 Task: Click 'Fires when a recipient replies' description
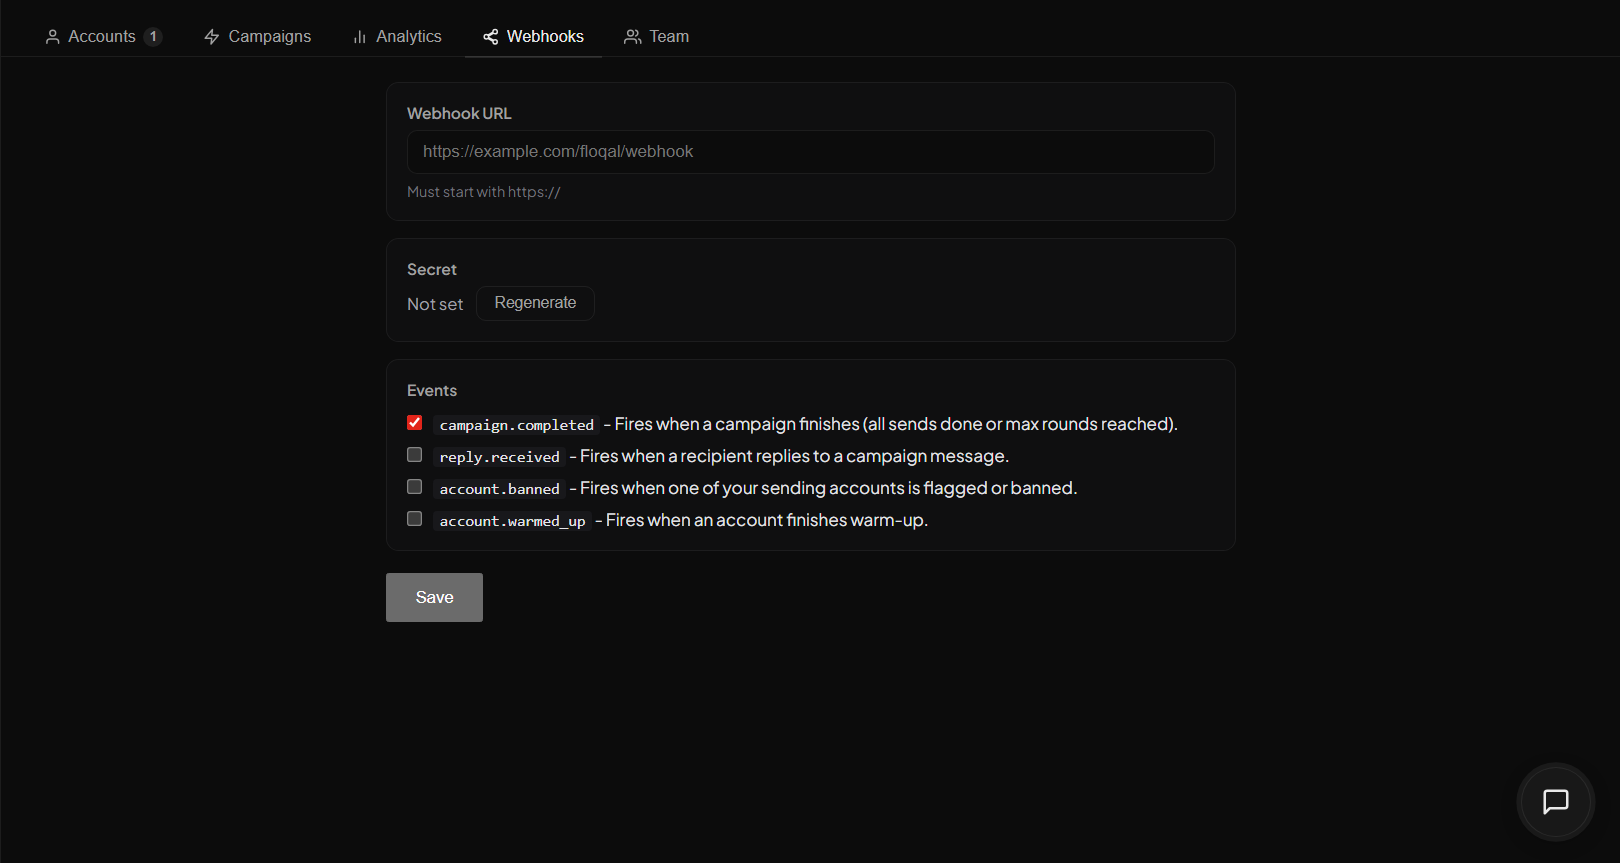[x=795, y=456]
